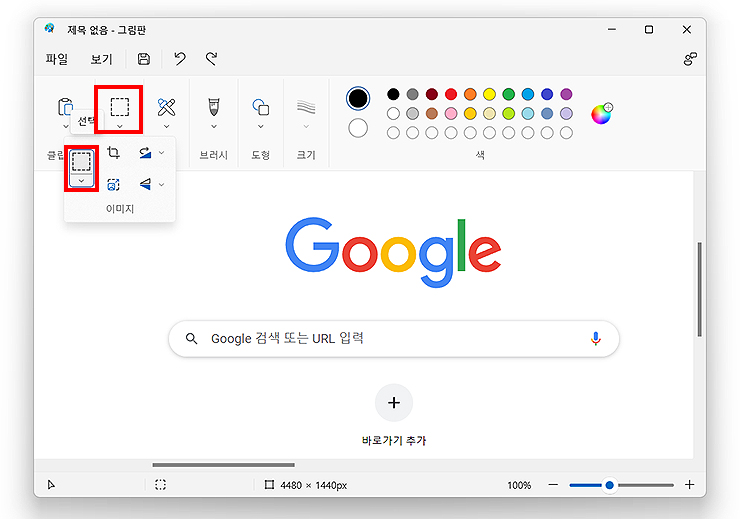Click the zoom in plus in status bar
The height and width of the screenshot is (519, 740).
point(690,485)
